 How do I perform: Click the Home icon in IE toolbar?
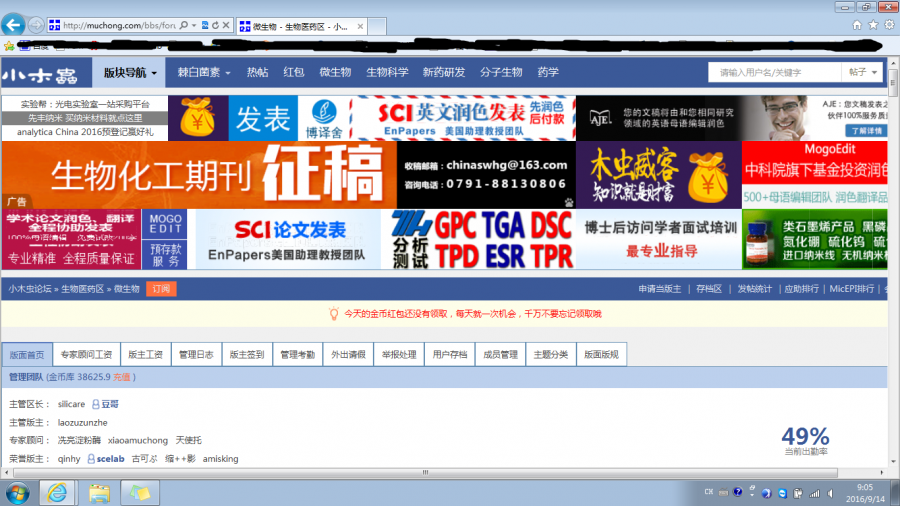pyautogui.click(x=857, y=25)
